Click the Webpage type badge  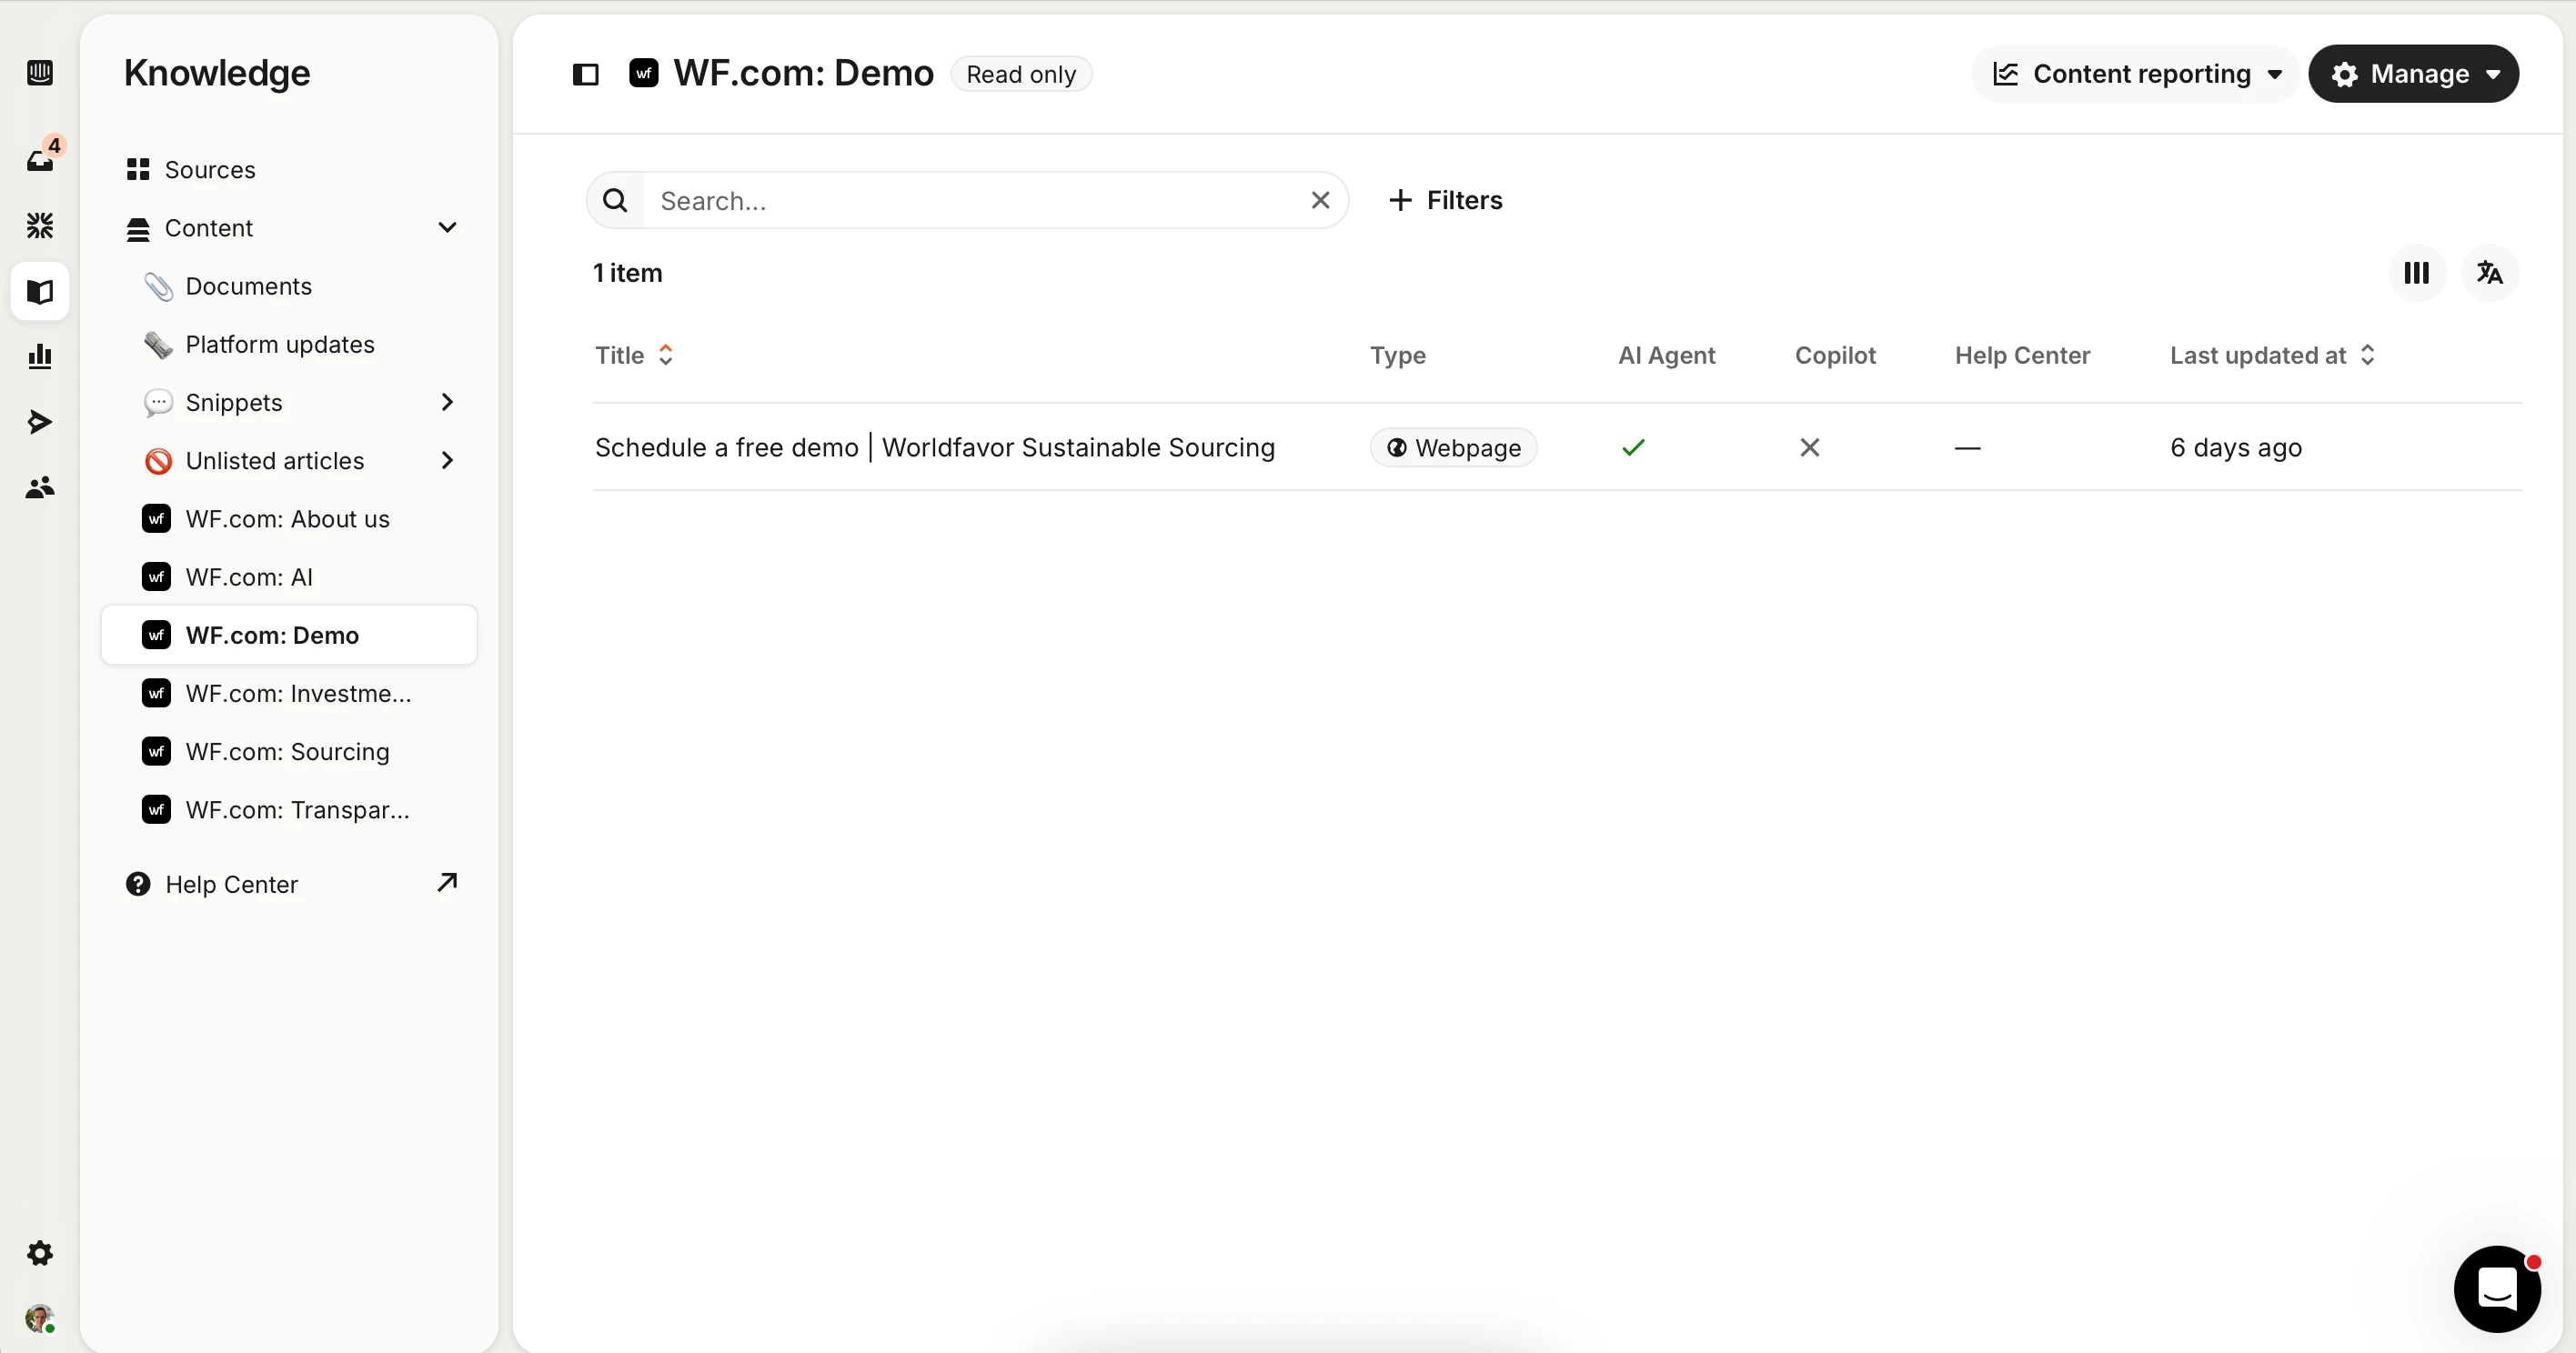[1453, 447]
